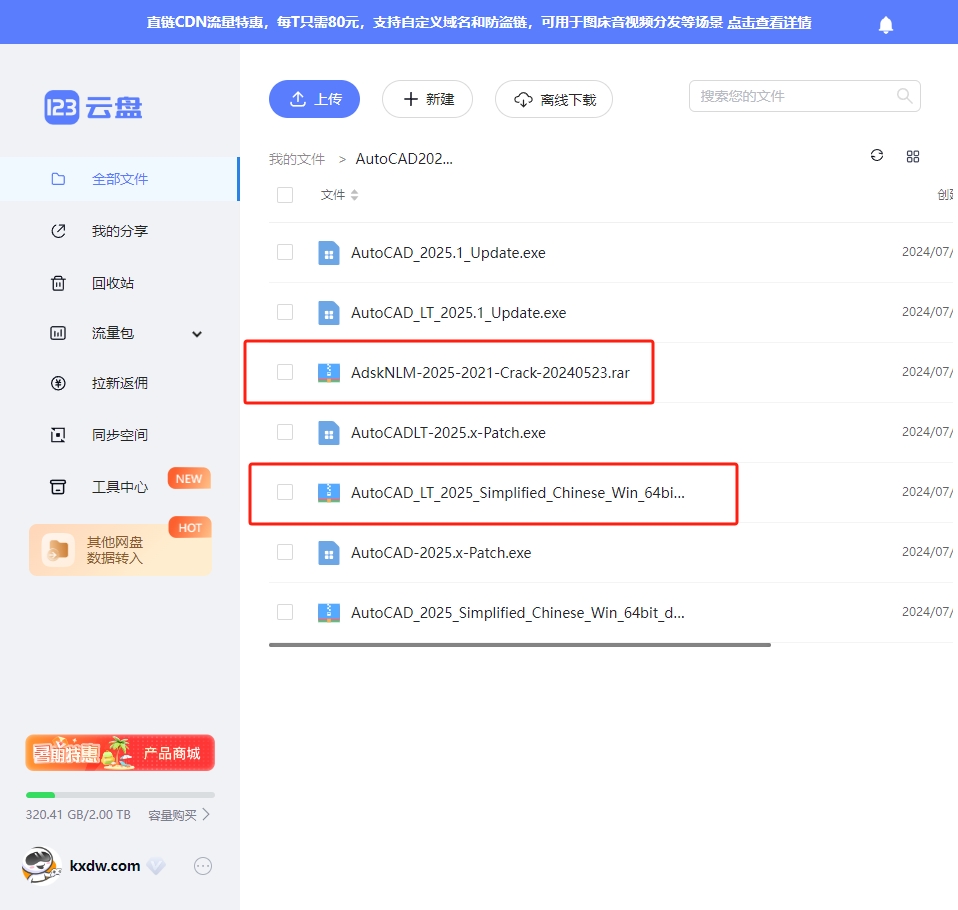Open 容量购买 arrow link
Image resolution: width=958 pixels, height=910 pixels.
[x=179, y=815]
